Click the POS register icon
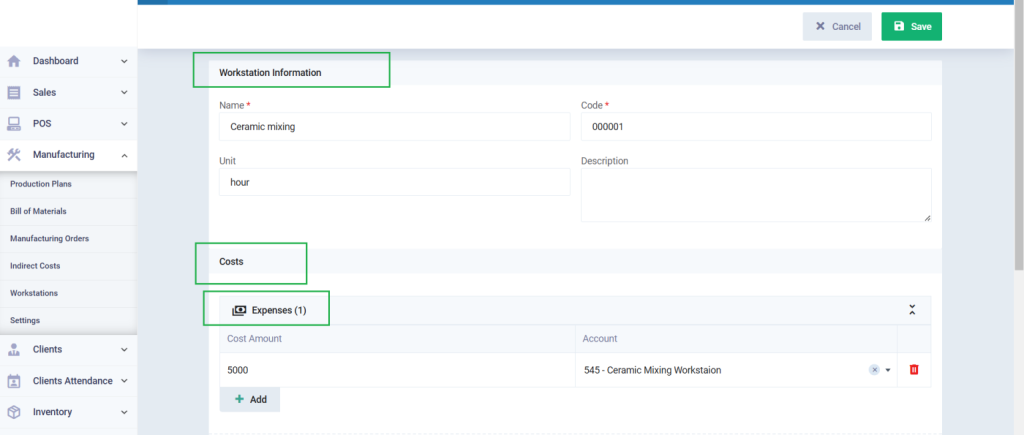 [x=14, y=123]
